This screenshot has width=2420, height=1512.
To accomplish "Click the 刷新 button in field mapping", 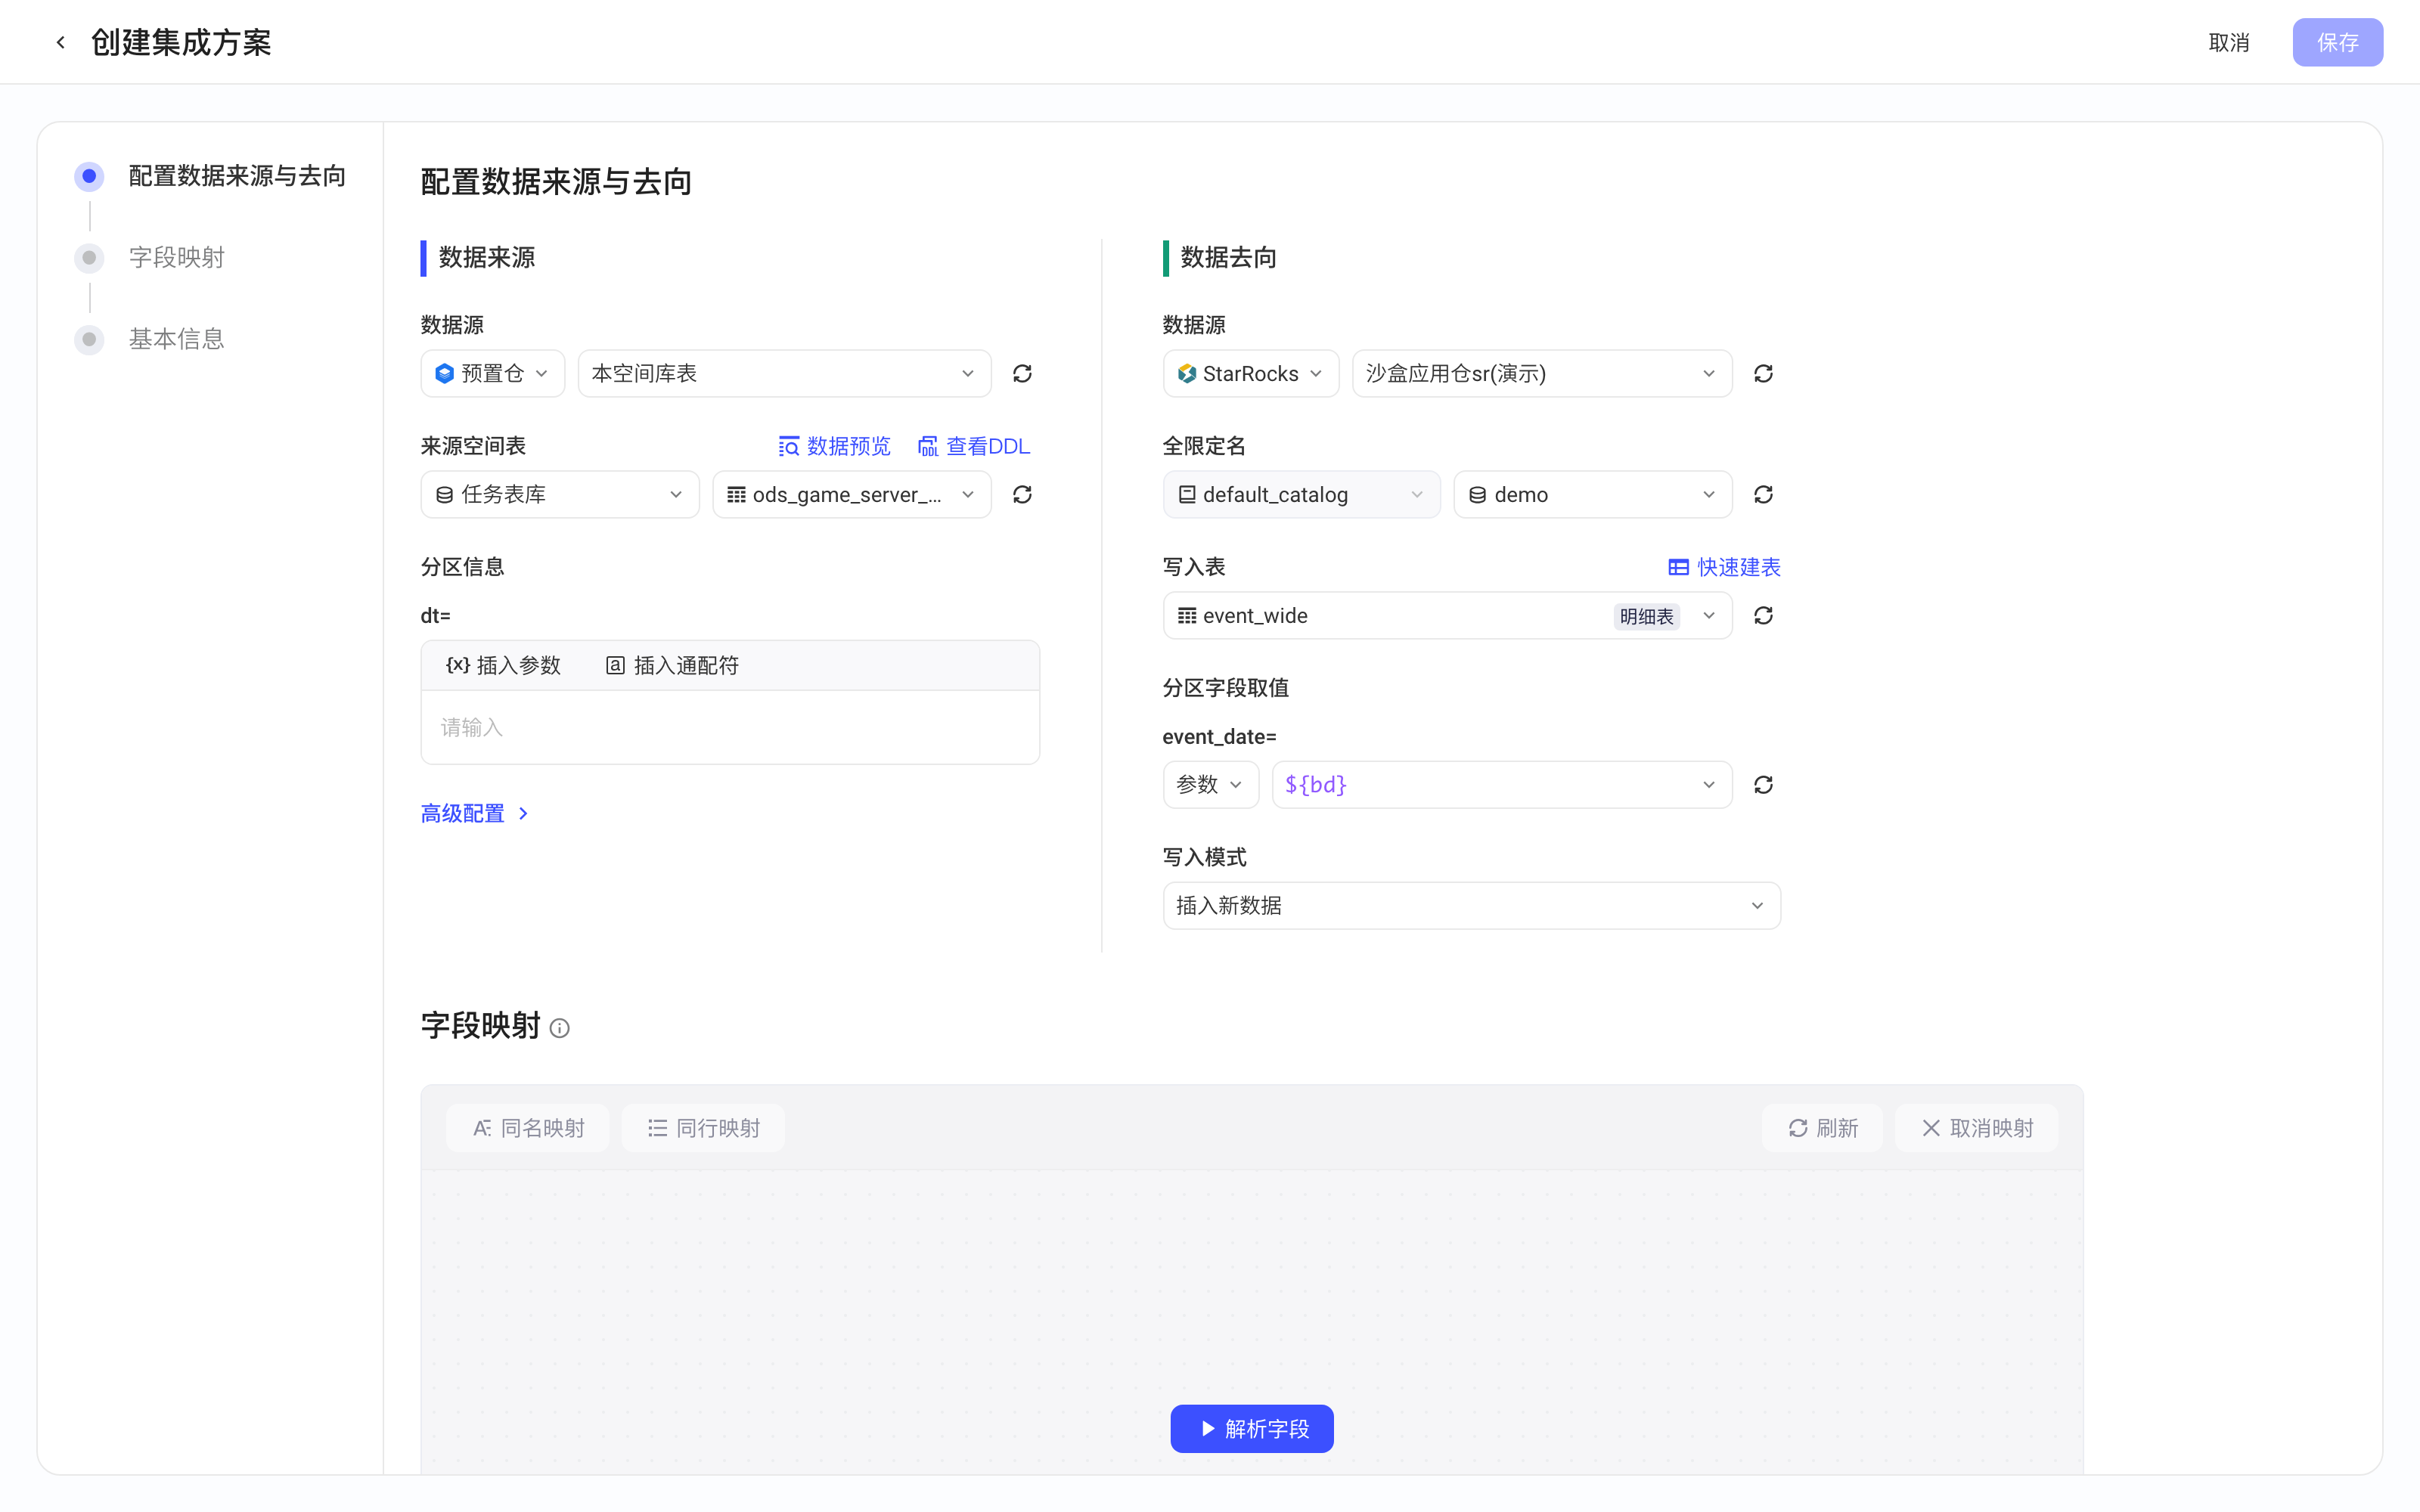I will pos(1822,1128).
